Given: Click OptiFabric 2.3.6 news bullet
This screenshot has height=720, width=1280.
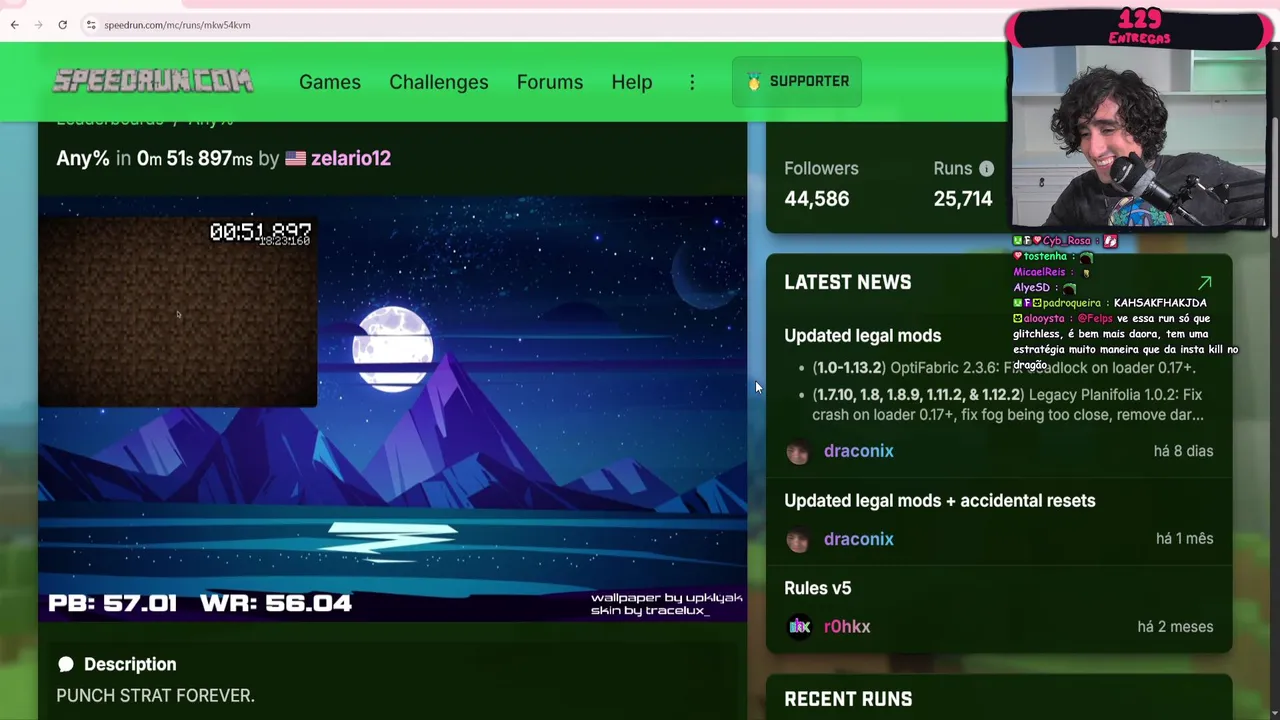Looking at the screenshot, I should click(1004, 368).
